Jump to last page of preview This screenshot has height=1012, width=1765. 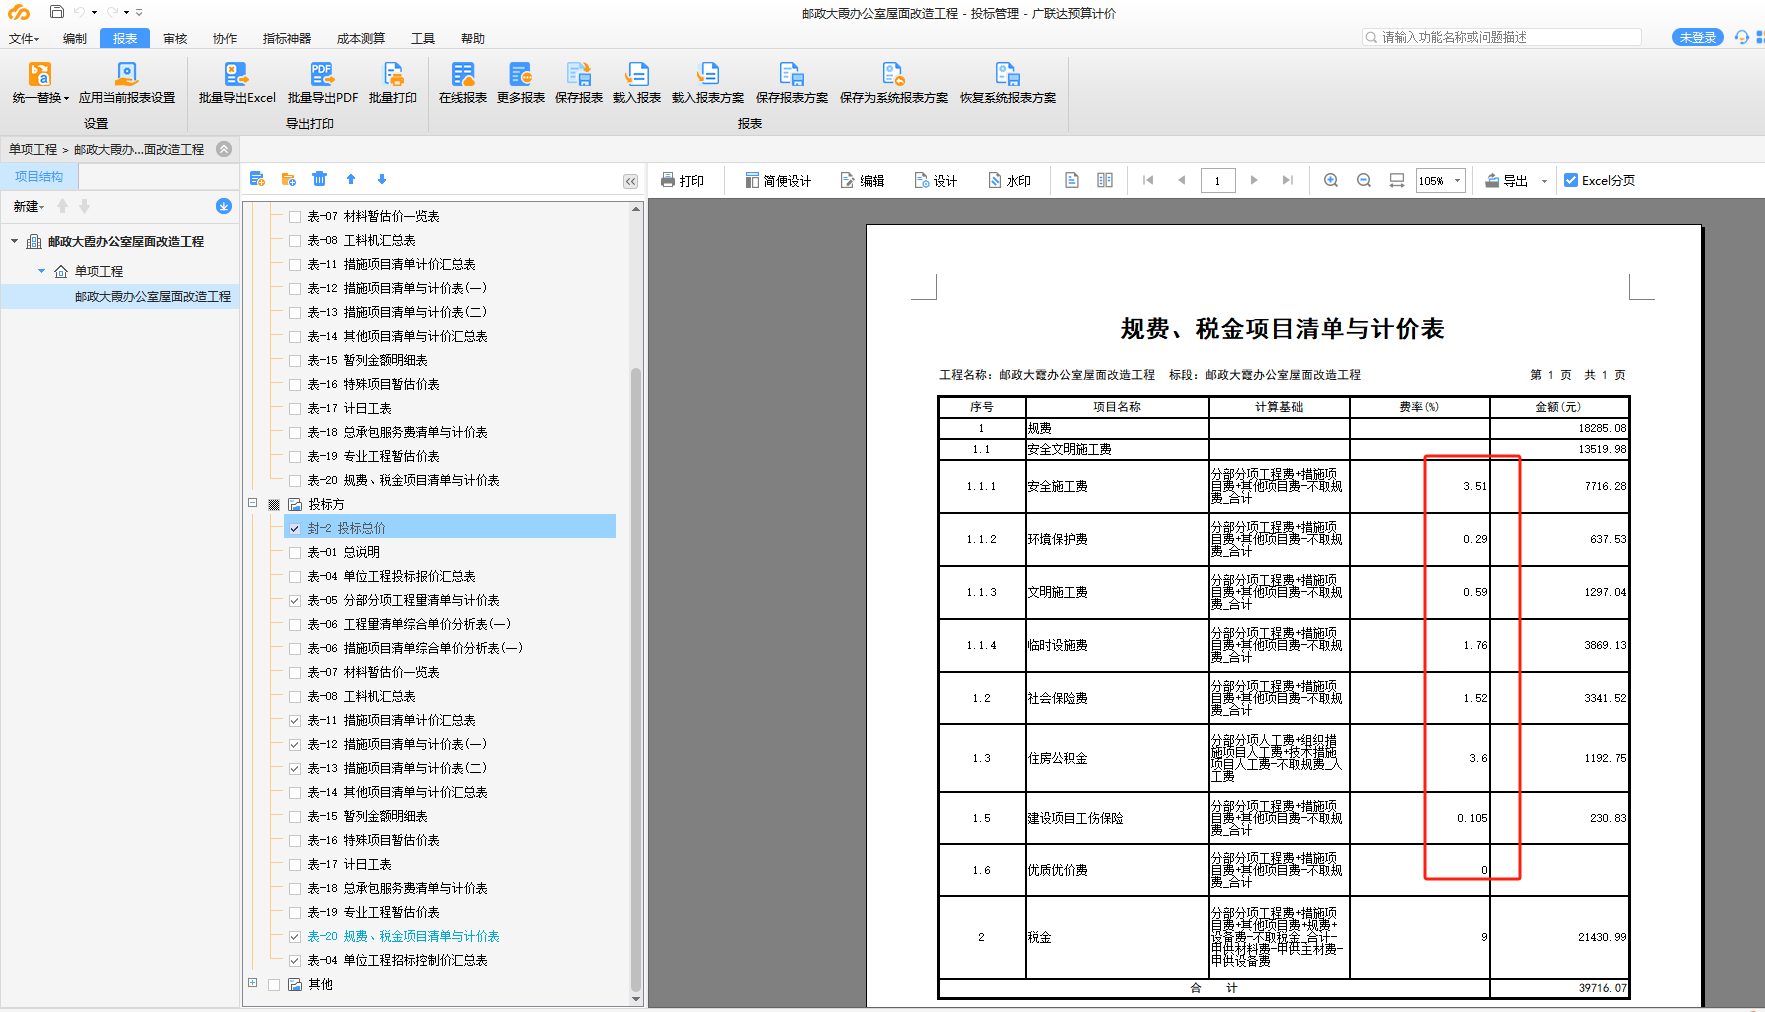click(1288, 180)
